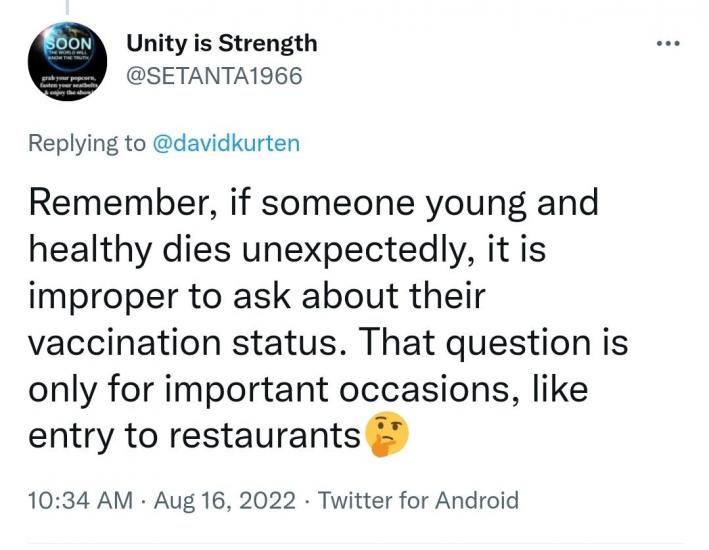Visit the @SETANTA1966 handle profile
This screenshot has width=709, height=550.
tap(213, 76)
